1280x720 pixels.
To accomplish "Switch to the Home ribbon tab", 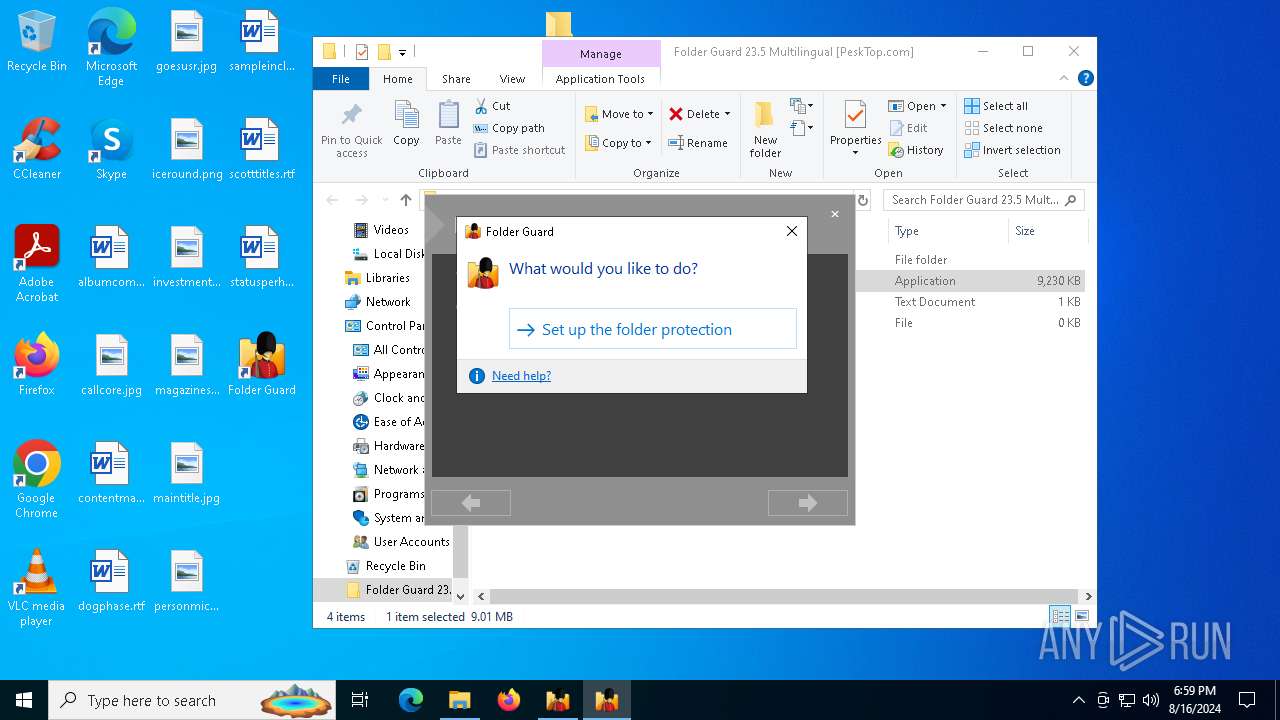I will coord(397,79).
